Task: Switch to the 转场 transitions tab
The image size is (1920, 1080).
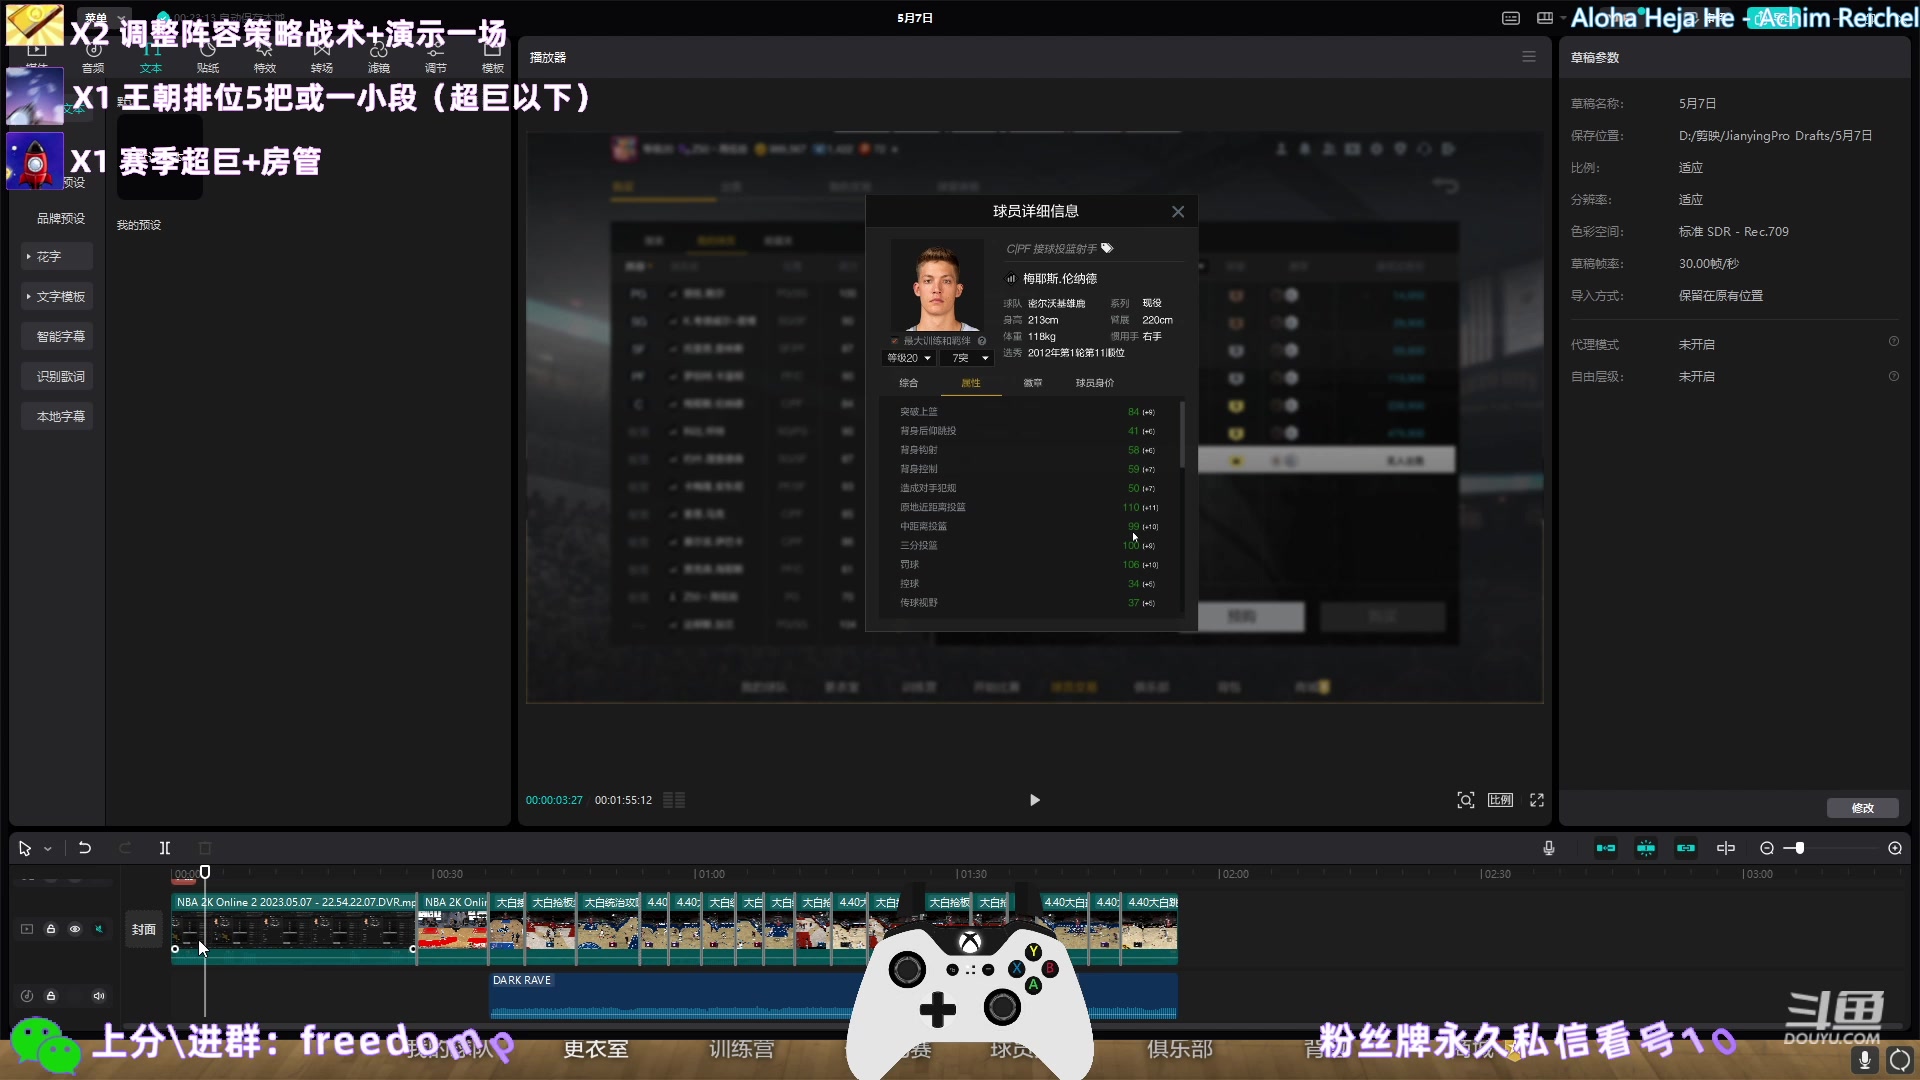Action: [x=322, y=58]
